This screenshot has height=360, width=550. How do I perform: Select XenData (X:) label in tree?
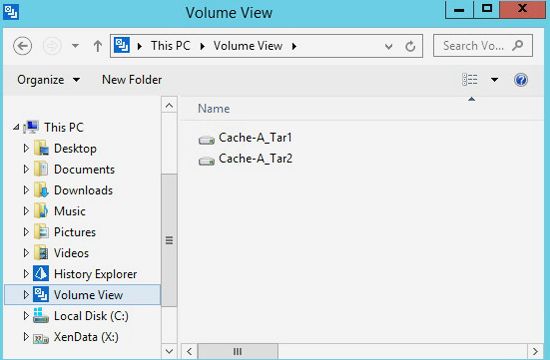pyautogui.click(x=86, y=337)
